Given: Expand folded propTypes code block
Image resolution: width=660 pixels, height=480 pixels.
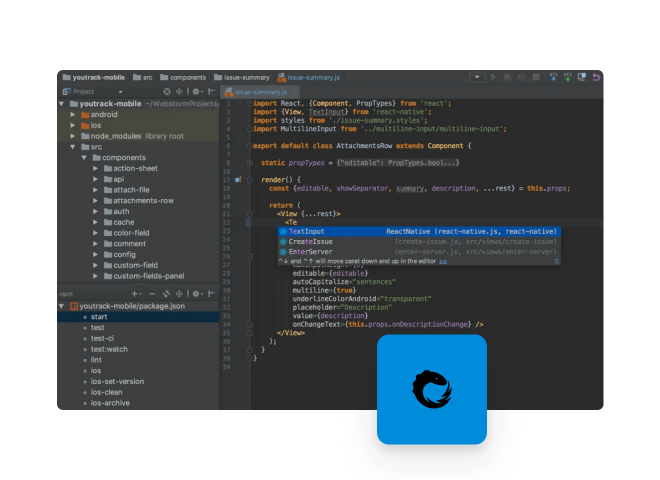Looking at the screenshot, I should 250,163.
